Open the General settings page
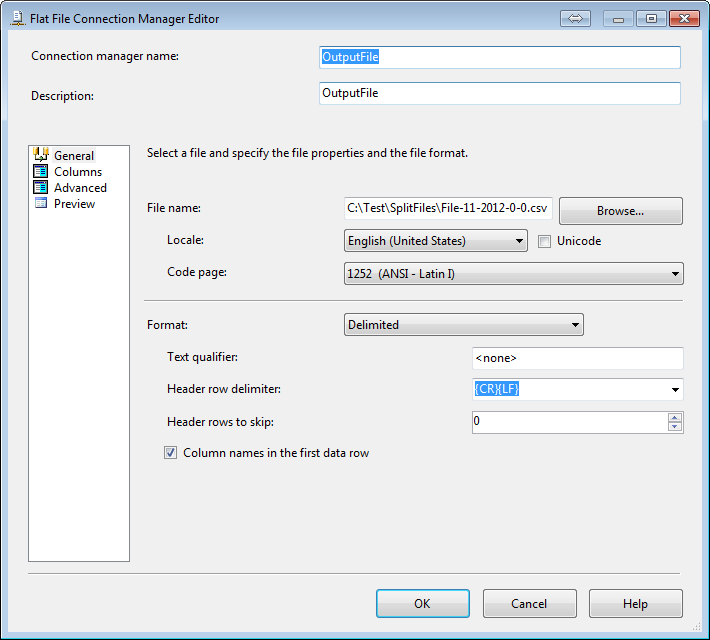This screenshot has width=710, height=640. pos(74,155)
